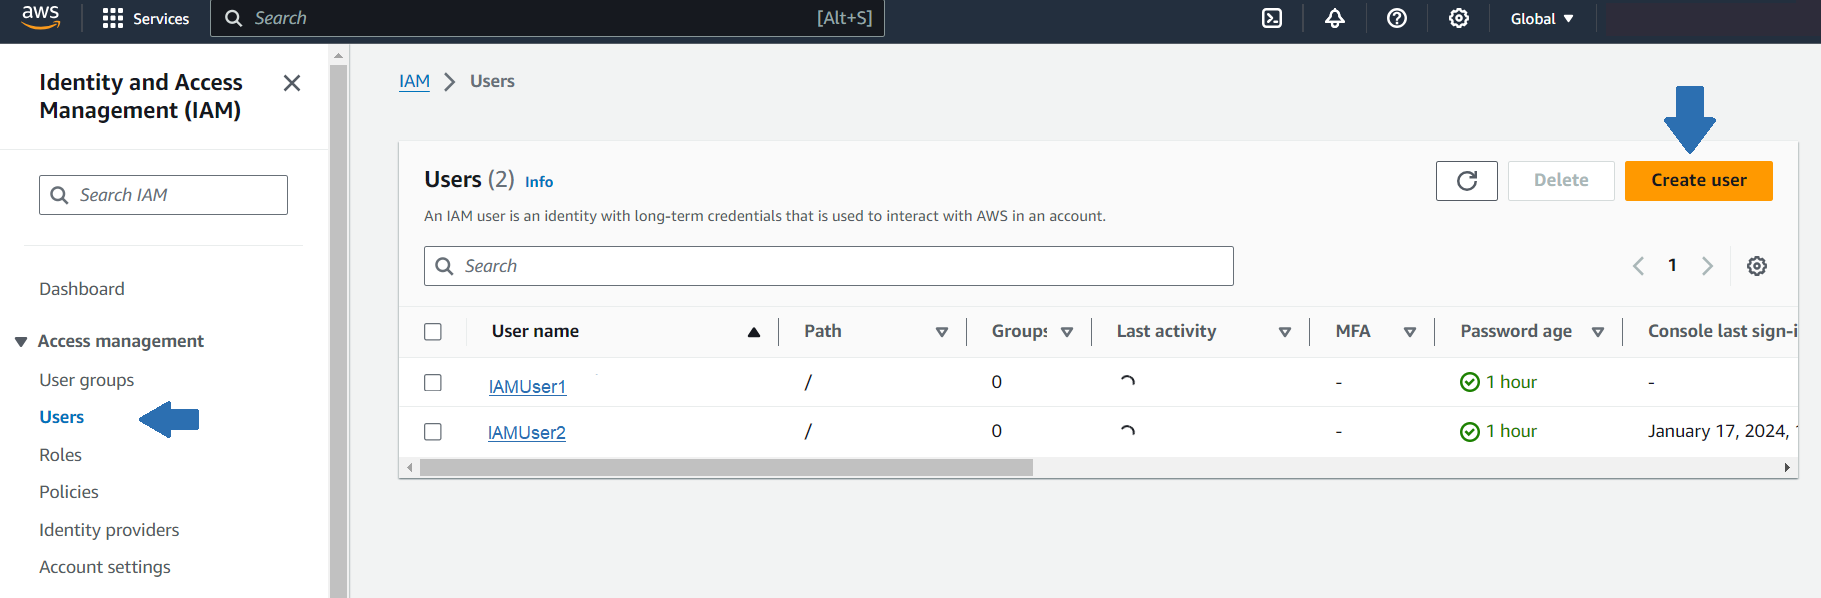Screen dimensions: 1821x598
Task: Open Roles in the sidebar
Action: (x=61, y=455)
